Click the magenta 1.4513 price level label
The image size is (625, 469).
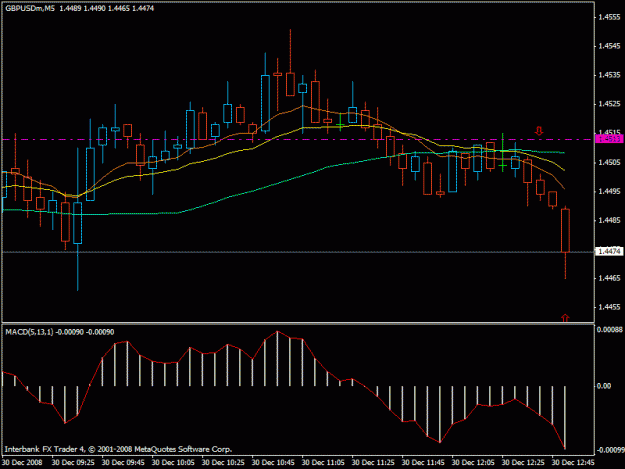point(609,139)
